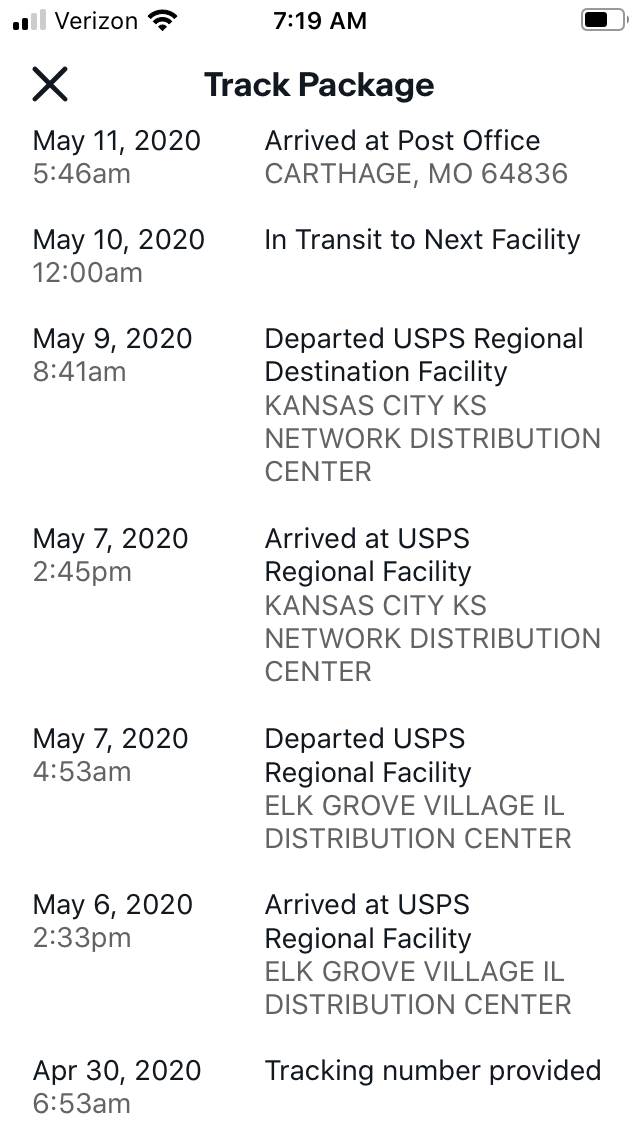Tap May 7, 2020 2:45pm timestamp

[110, 555]
